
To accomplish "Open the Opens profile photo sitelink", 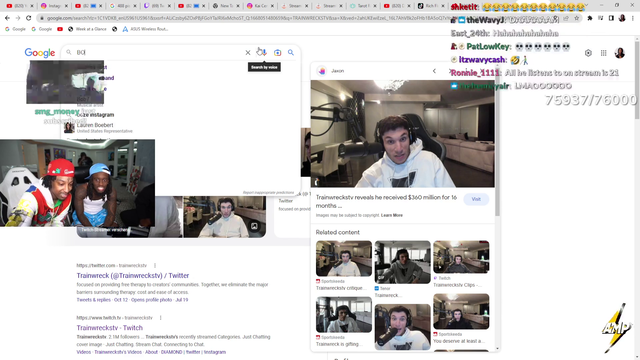I will click(x=151, y=300).
